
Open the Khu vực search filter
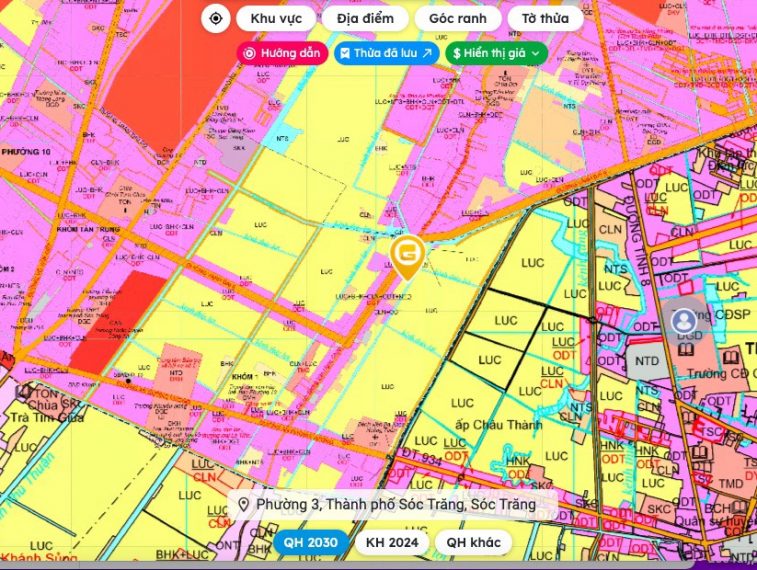pos(275,19)
